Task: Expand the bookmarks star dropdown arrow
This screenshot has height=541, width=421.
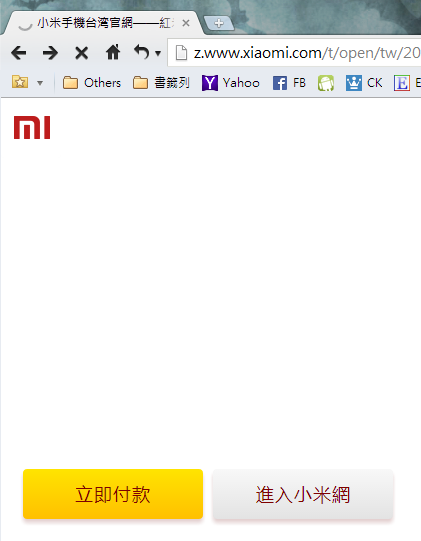Action: coord(40,83)
